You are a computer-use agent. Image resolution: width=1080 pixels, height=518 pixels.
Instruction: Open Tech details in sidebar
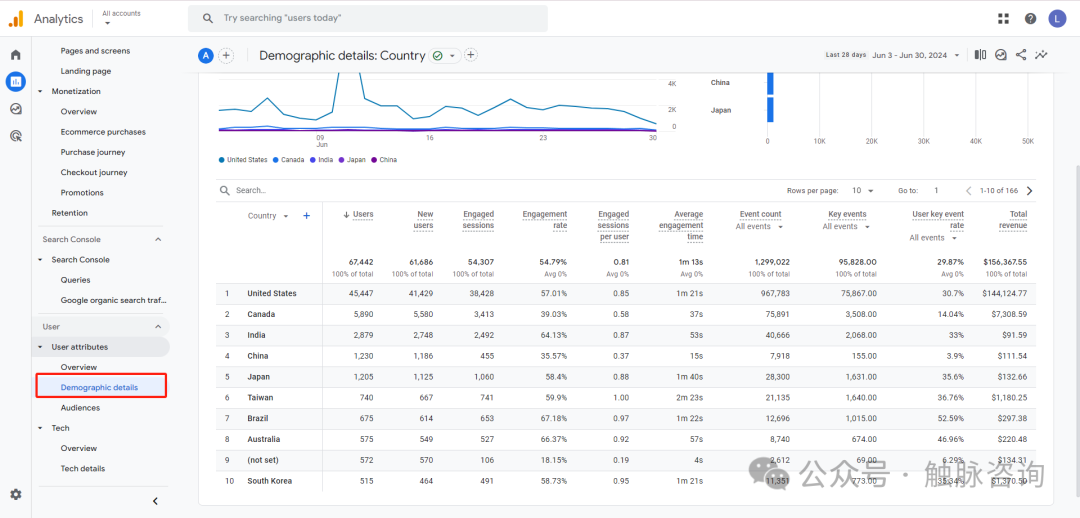coord(82,468)
